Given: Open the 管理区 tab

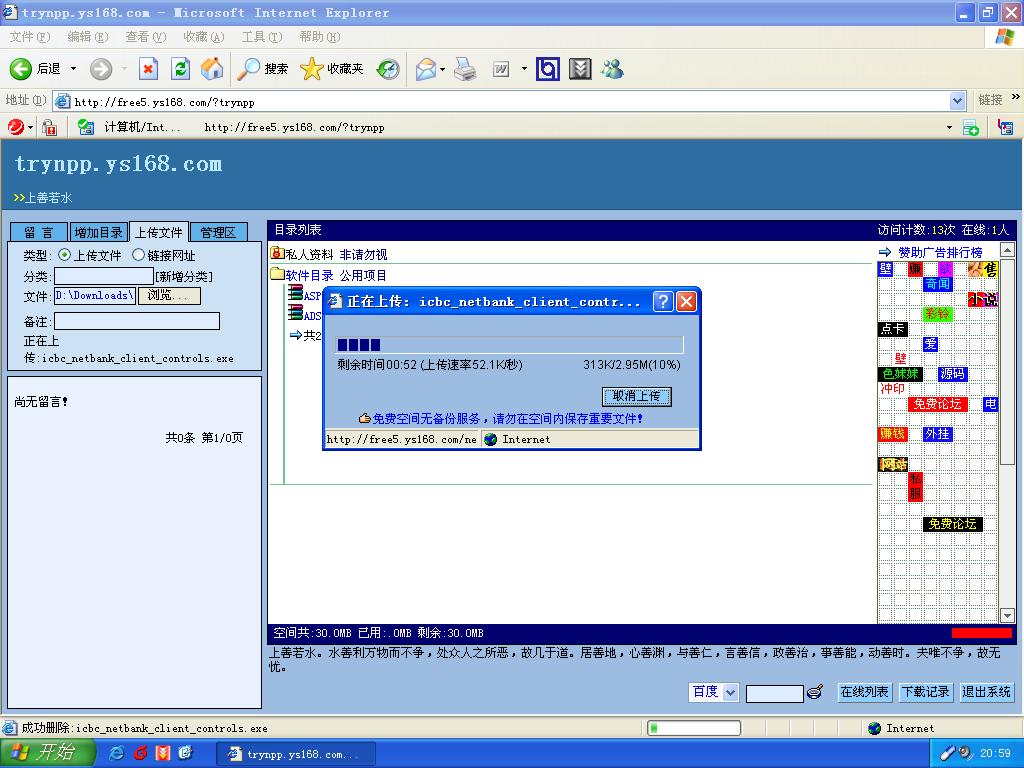Looking at the screenshot, I should click(x=217, y=232).
